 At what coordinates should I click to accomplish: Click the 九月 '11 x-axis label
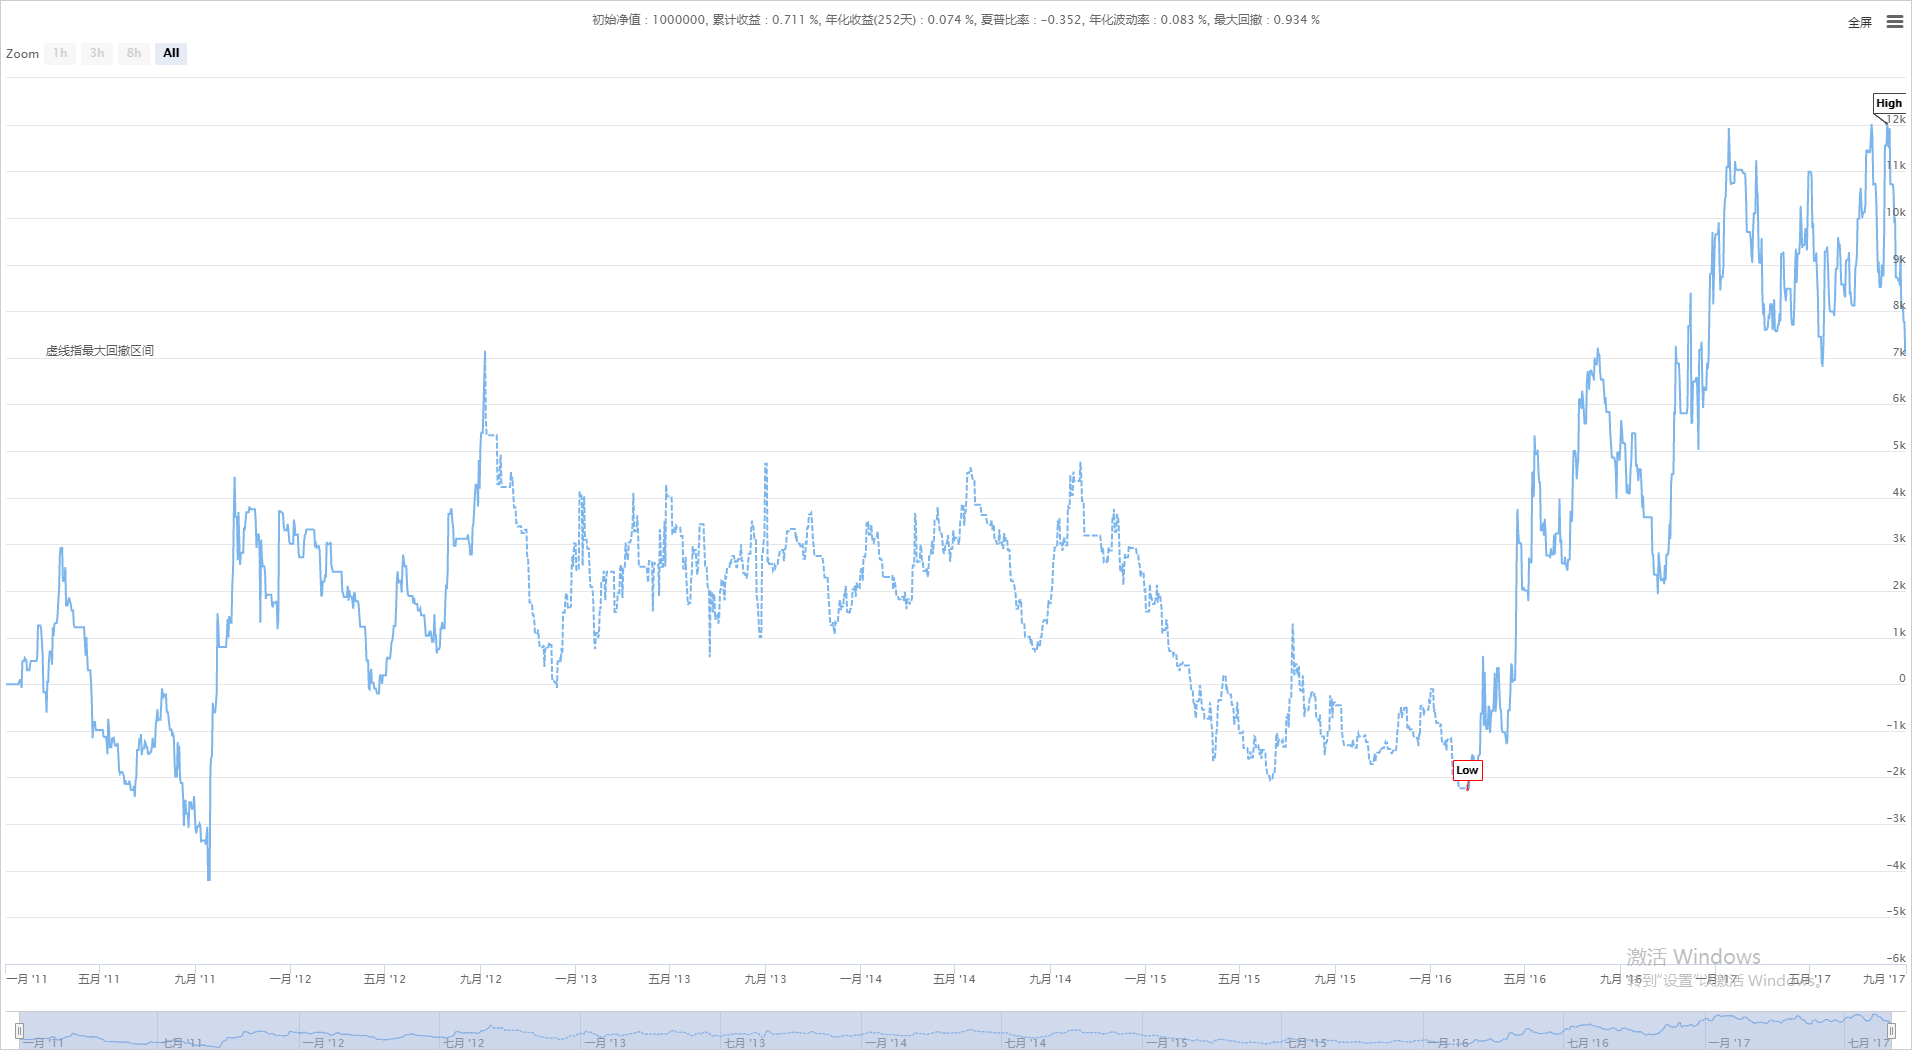click(194, 979)
